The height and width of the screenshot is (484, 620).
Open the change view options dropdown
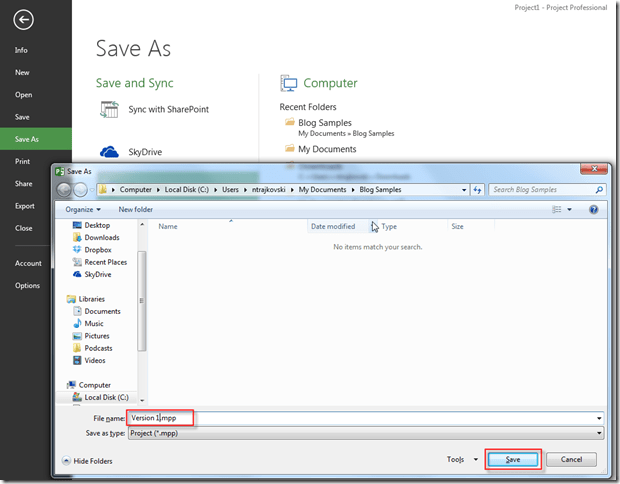click(569, 210)
